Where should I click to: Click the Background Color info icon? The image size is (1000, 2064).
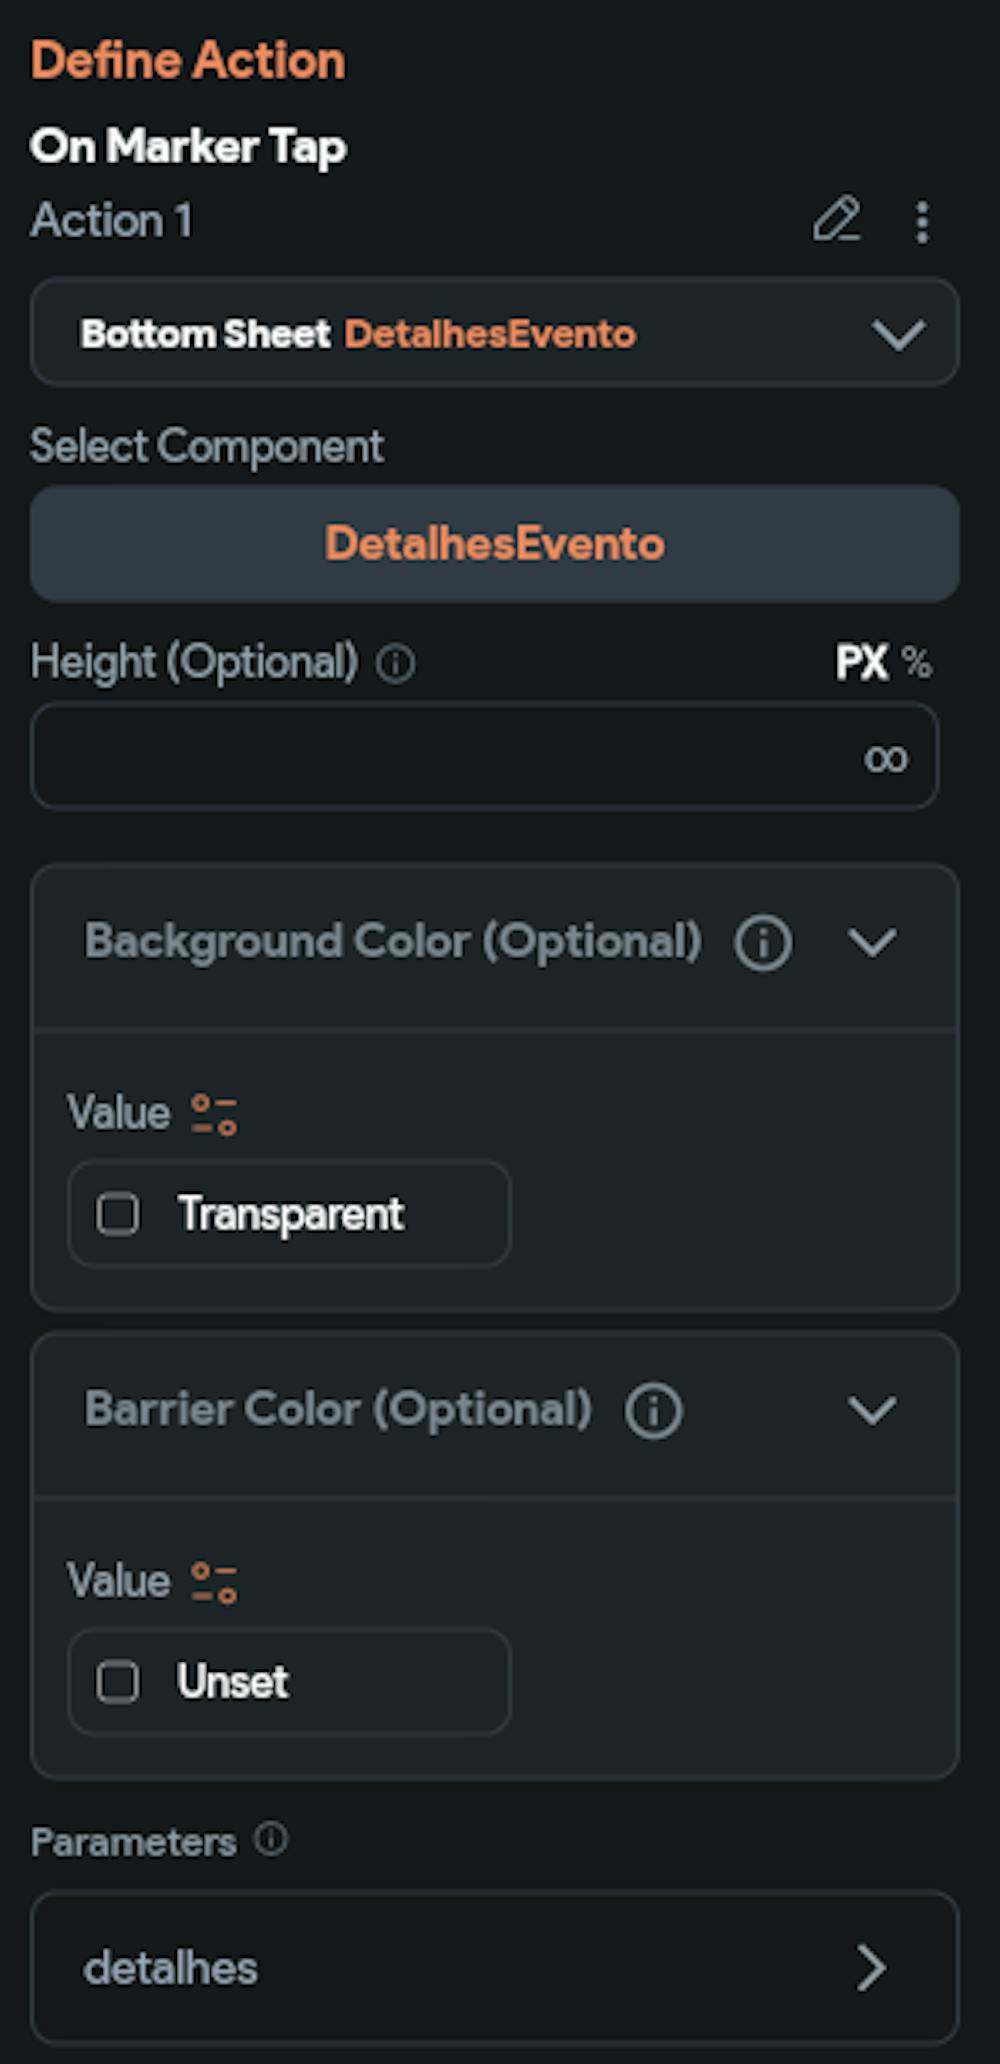point(763,942)
